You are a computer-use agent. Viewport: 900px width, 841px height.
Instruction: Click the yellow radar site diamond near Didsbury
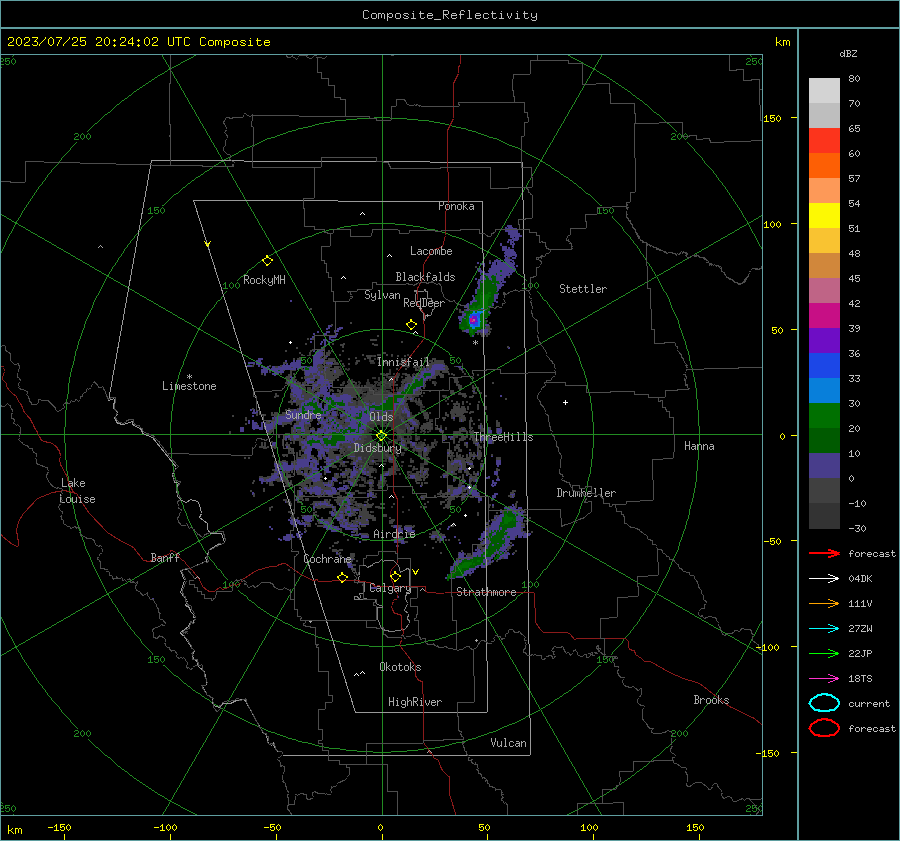coord(382,436)
